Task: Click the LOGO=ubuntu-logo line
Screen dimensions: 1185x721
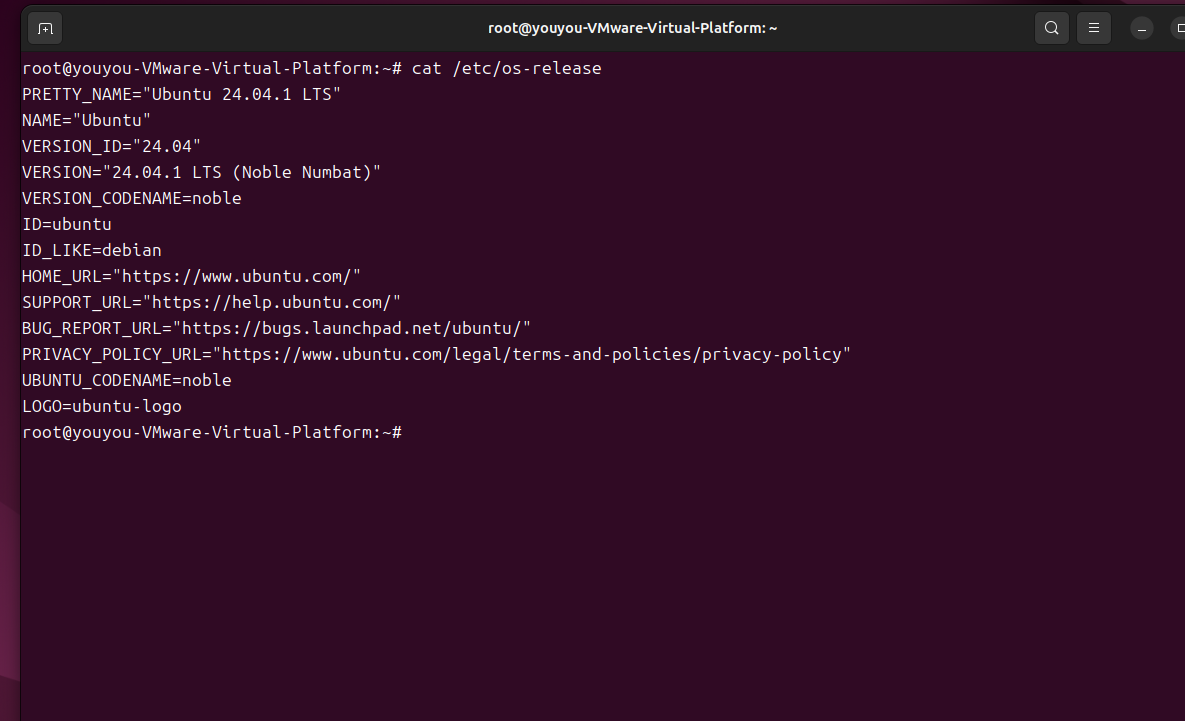Action: 101,406
